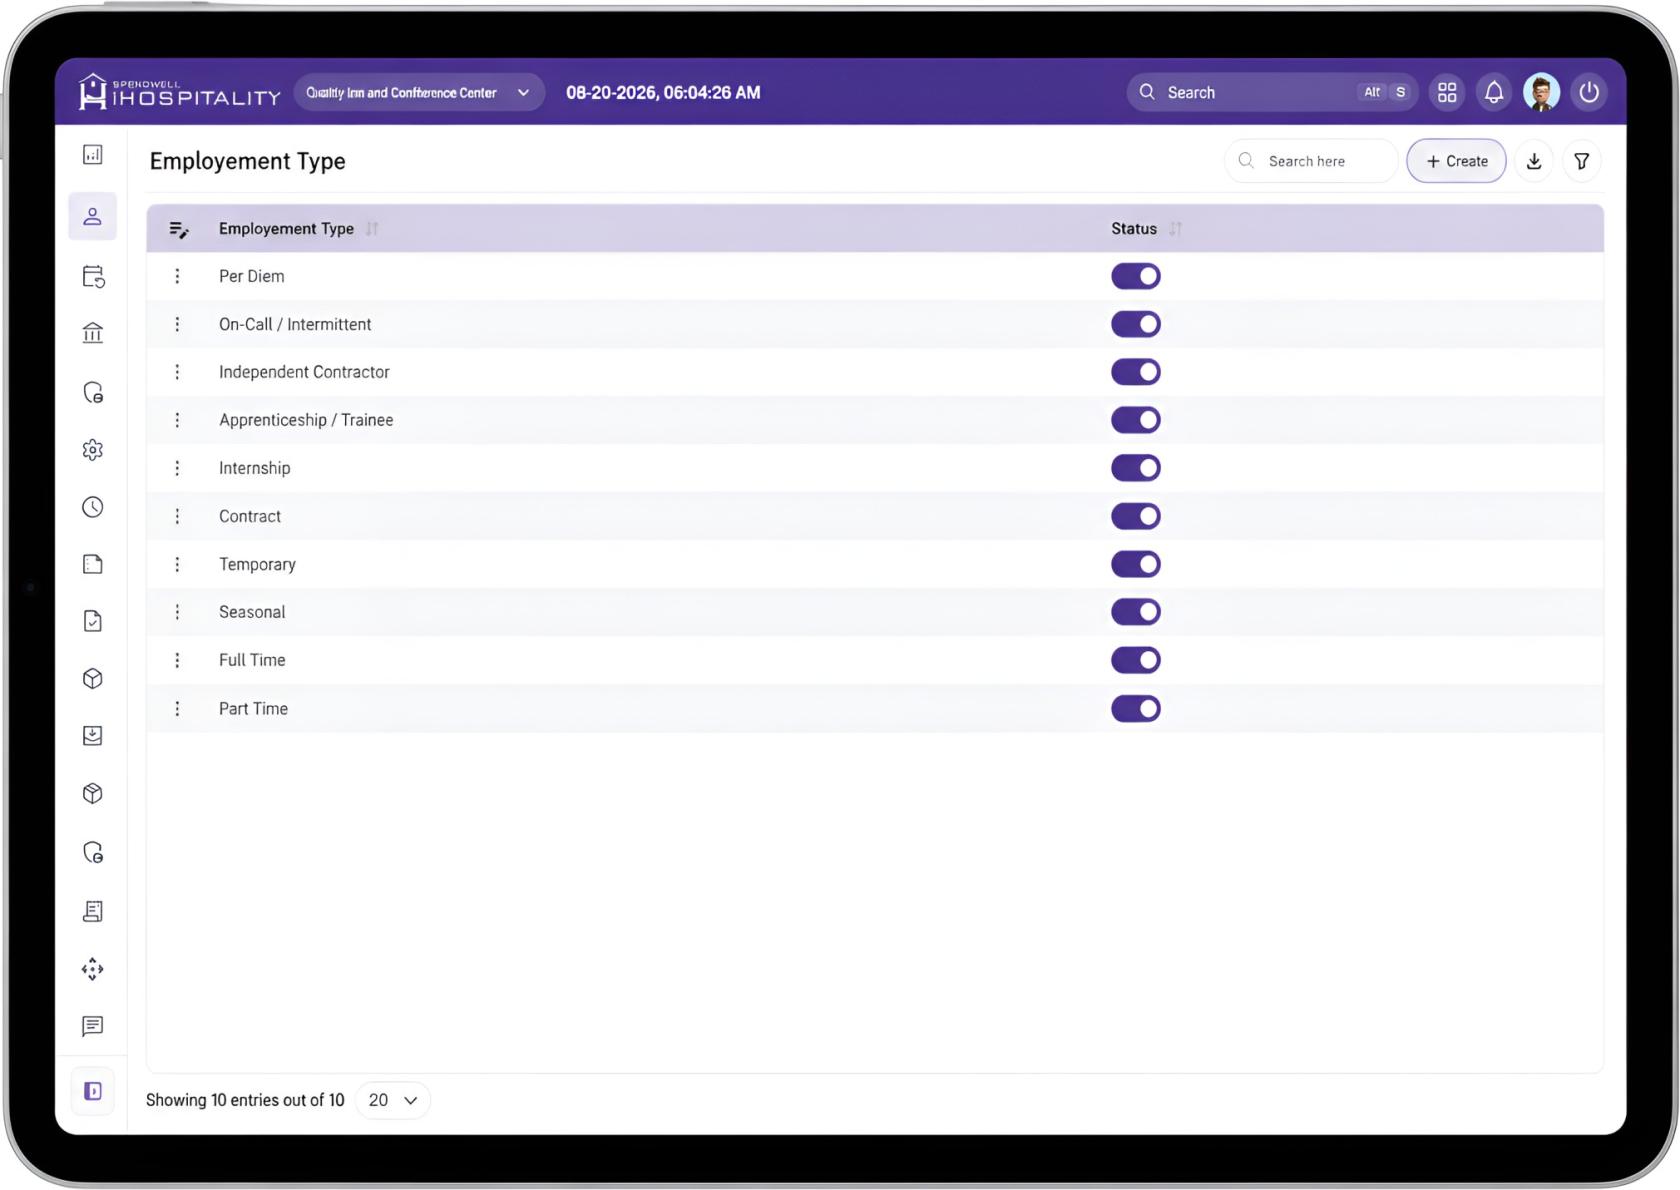Image resolution: width=1680 pixels, height=1190 pixels.
Task: Toggle status for Seasonal
Action: point(1136,612)
